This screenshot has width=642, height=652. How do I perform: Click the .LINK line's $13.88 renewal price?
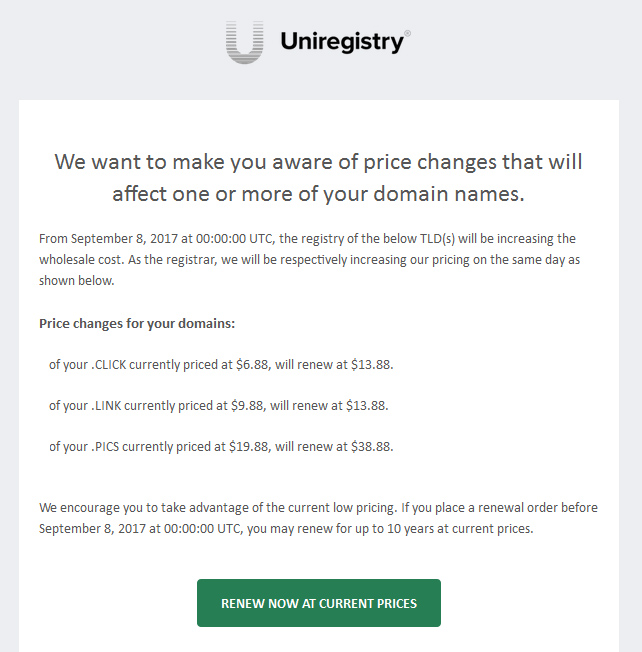tap(367, 405)
